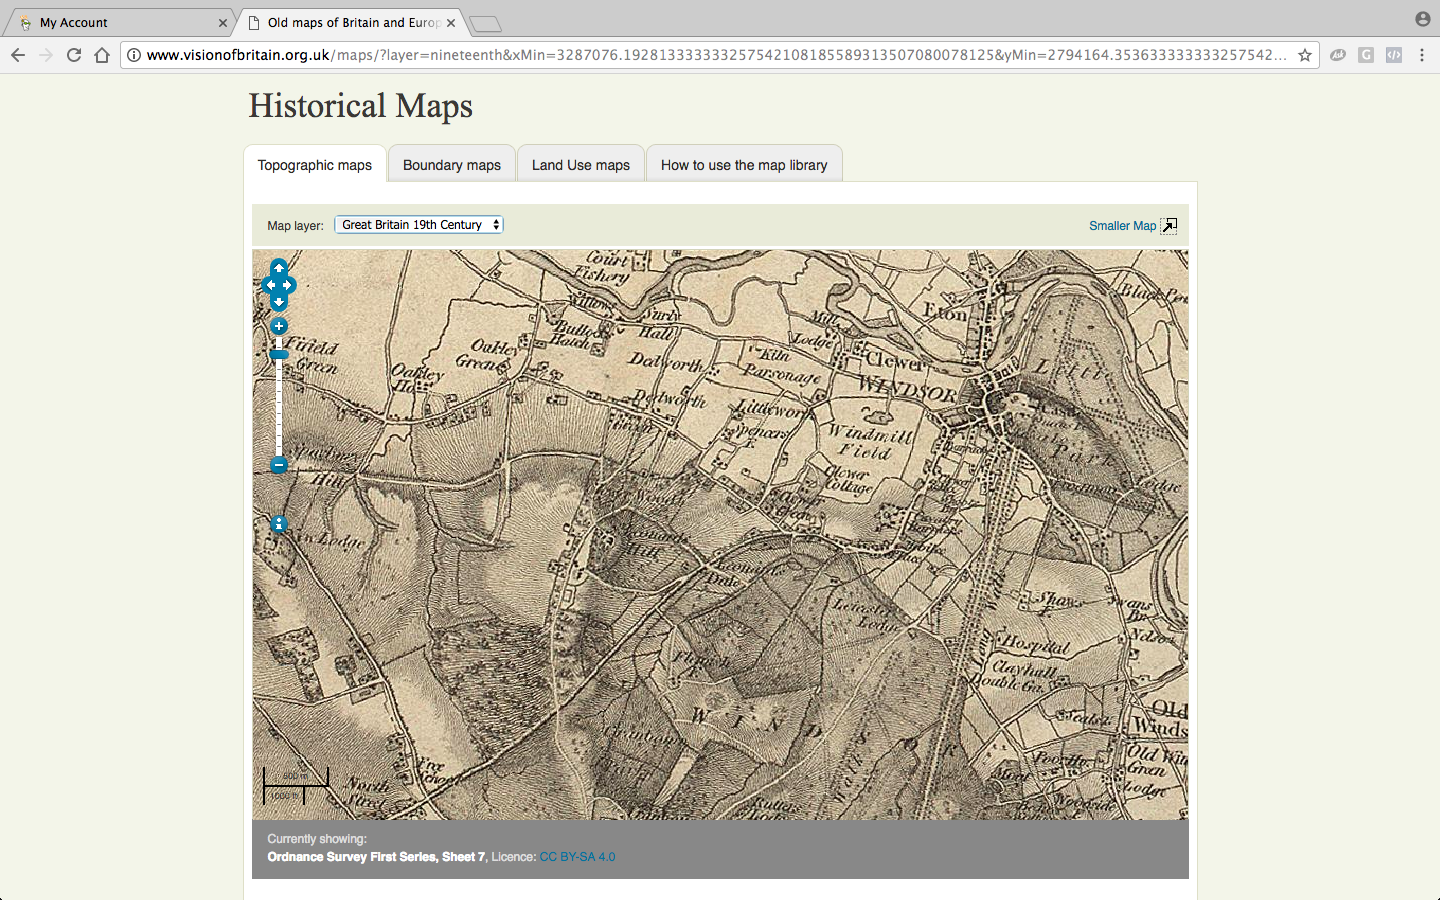The image size is (1440, 900).
Task: Click the WINDSOR label on the map
Action: click(908, 389)
